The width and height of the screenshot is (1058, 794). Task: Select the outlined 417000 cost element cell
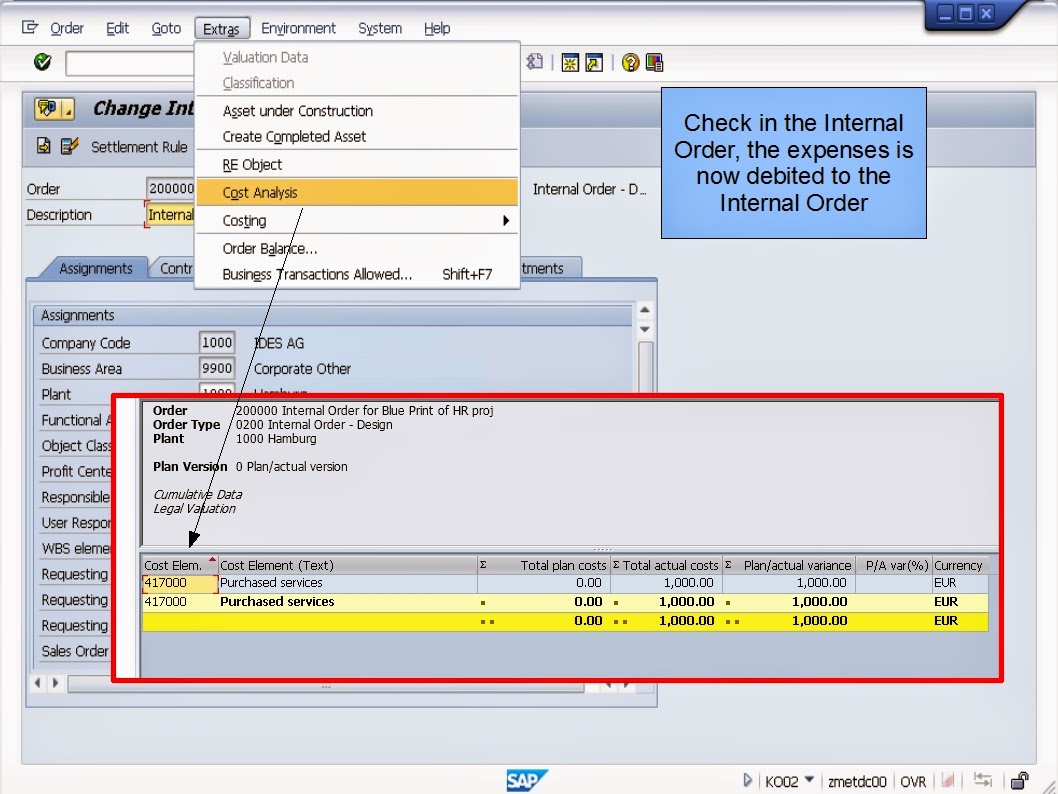coord(180,583)
